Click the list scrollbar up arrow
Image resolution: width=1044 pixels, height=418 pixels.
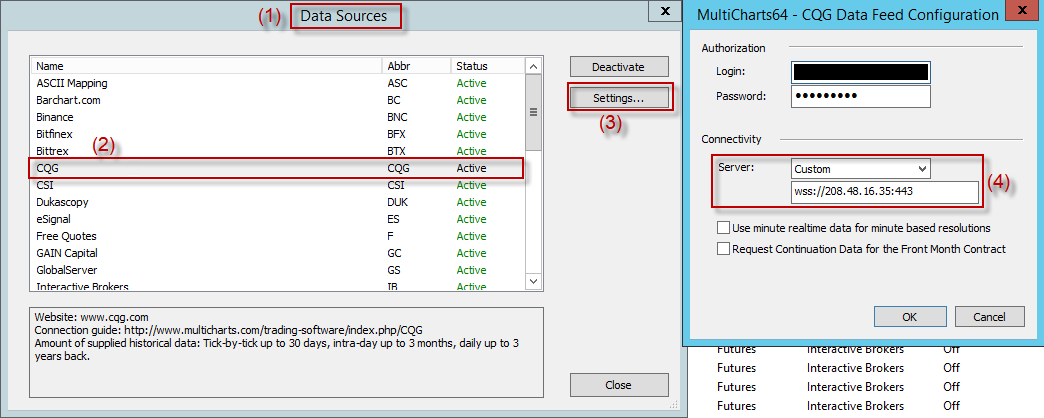pos(533,66)
